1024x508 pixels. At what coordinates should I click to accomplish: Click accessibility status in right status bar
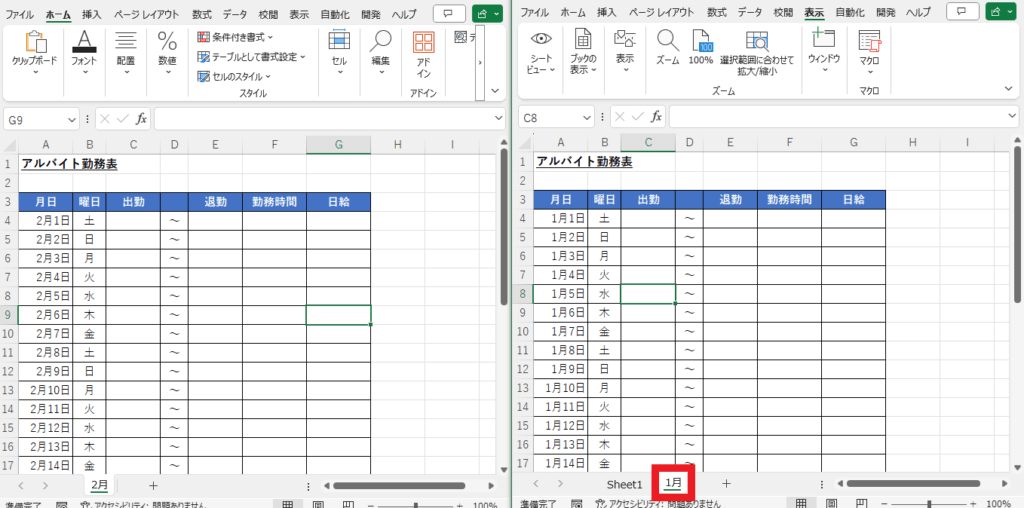[x=658, y=503]
